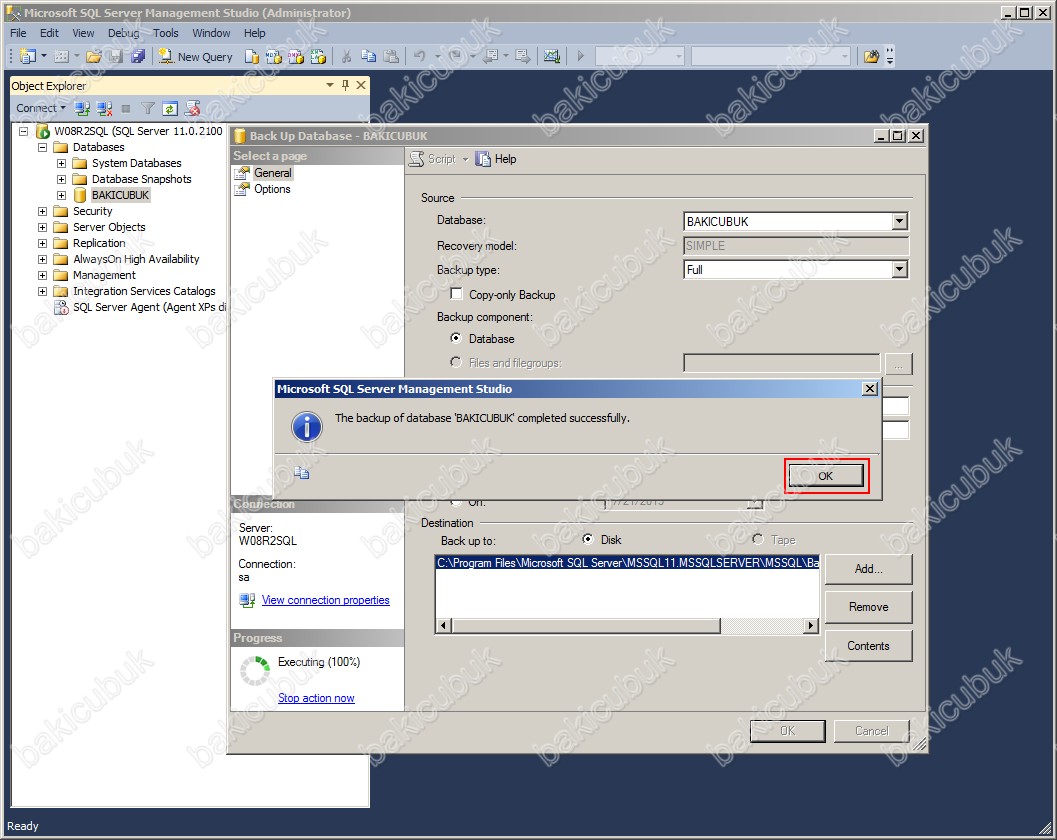Open the Help menu in menu bar
The height and width of the screenshot is (840, 1057).
click(x=255, y=33)
